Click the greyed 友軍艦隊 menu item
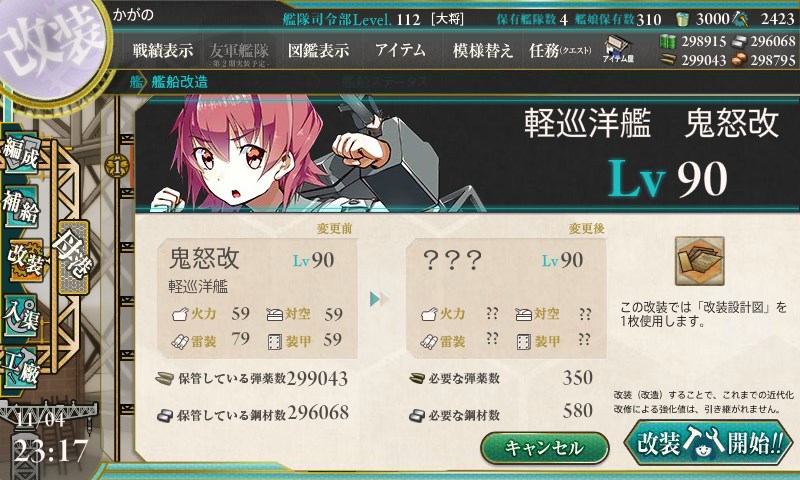Viewport: 800px width, 480px height. click(239, 53)
